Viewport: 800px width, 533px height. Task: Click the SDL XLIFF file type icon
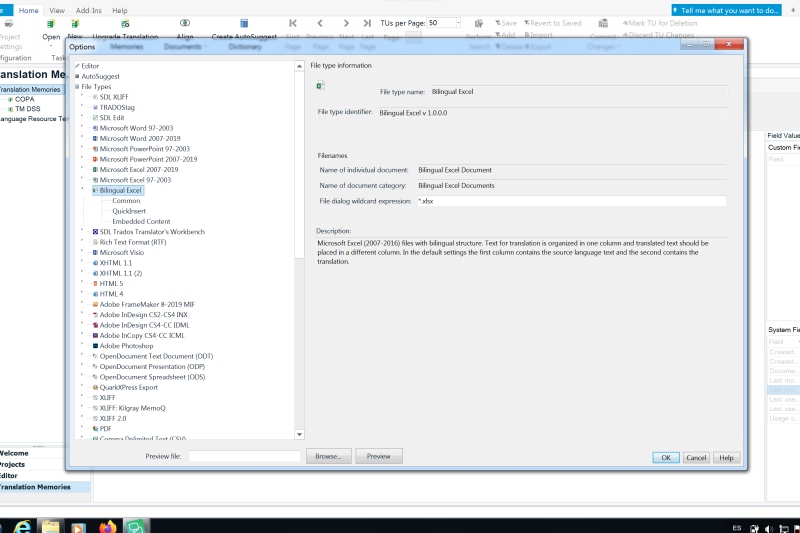95,97
